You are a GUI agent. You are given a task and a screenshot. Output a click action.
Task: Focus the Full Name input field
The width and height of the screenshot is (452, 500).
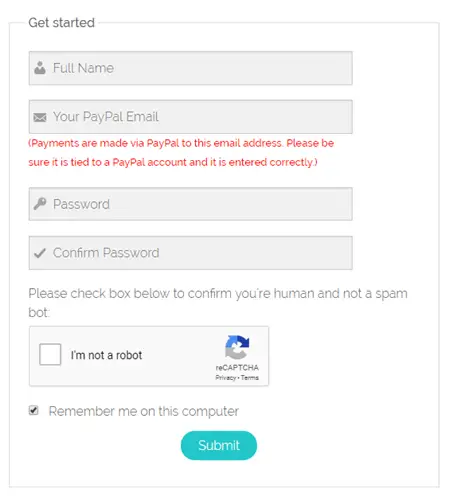(190, 68)
